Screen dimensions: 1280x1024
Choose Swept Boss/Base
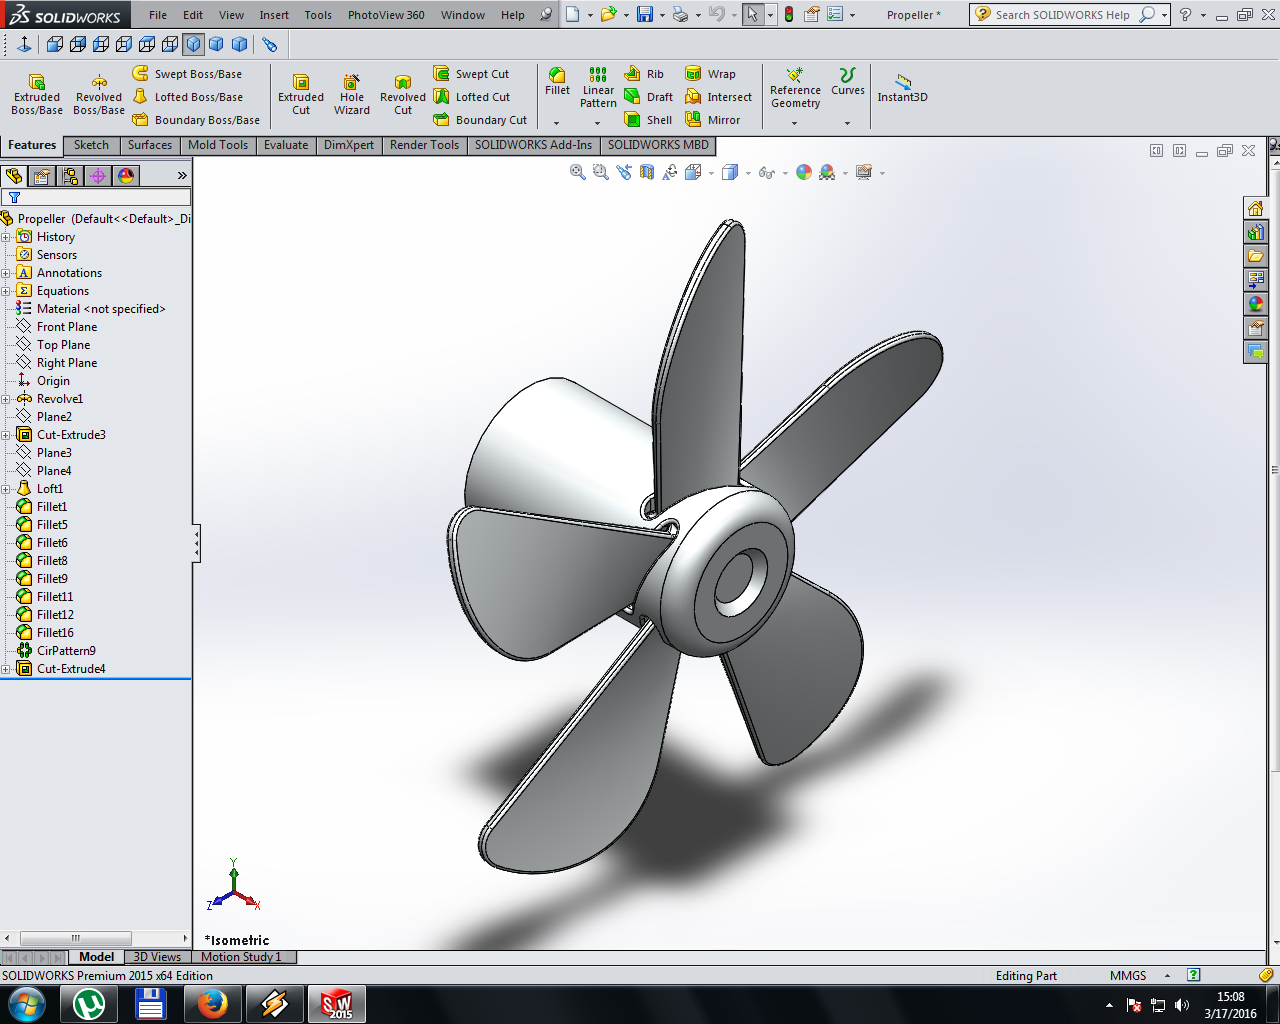pos(187,74)
